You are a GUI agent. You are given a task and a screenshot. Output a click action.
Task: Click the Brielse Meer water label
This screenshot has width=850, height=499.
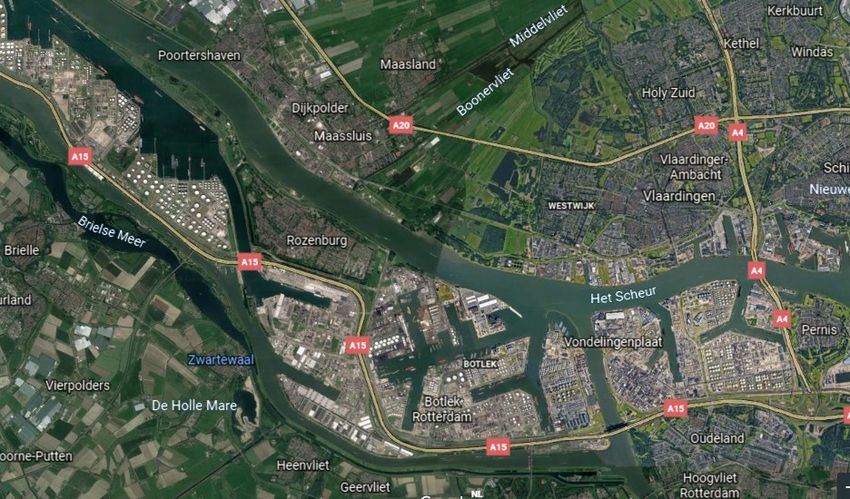pyautogui.click(x=111, y=231)
